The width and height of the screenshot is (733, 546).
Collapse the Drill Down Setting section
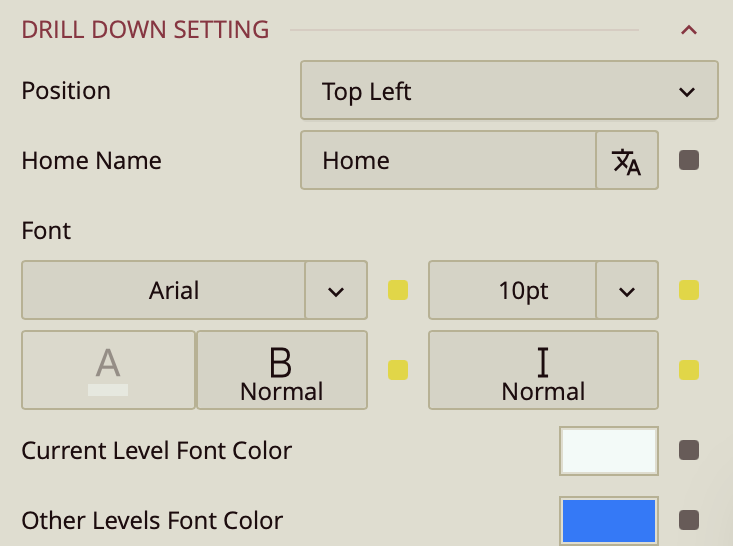pos(688,30)
